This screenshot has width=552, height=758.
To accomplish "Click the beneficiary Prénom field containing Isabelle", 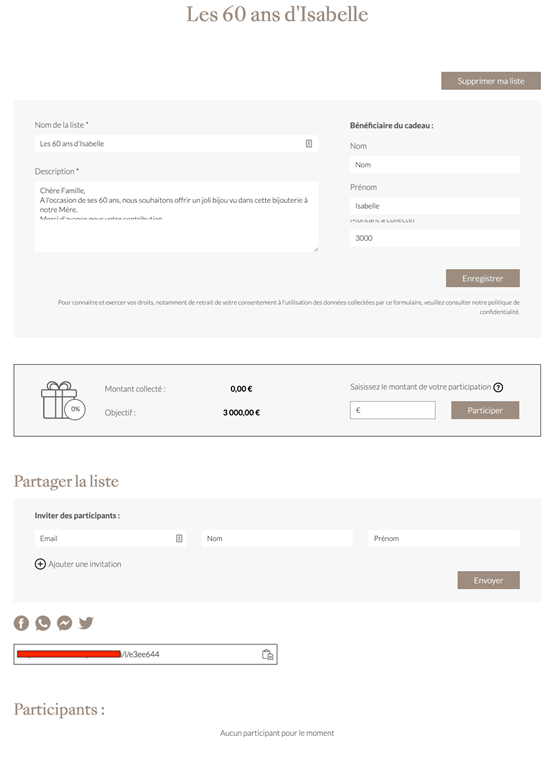I will click(435, 206).
